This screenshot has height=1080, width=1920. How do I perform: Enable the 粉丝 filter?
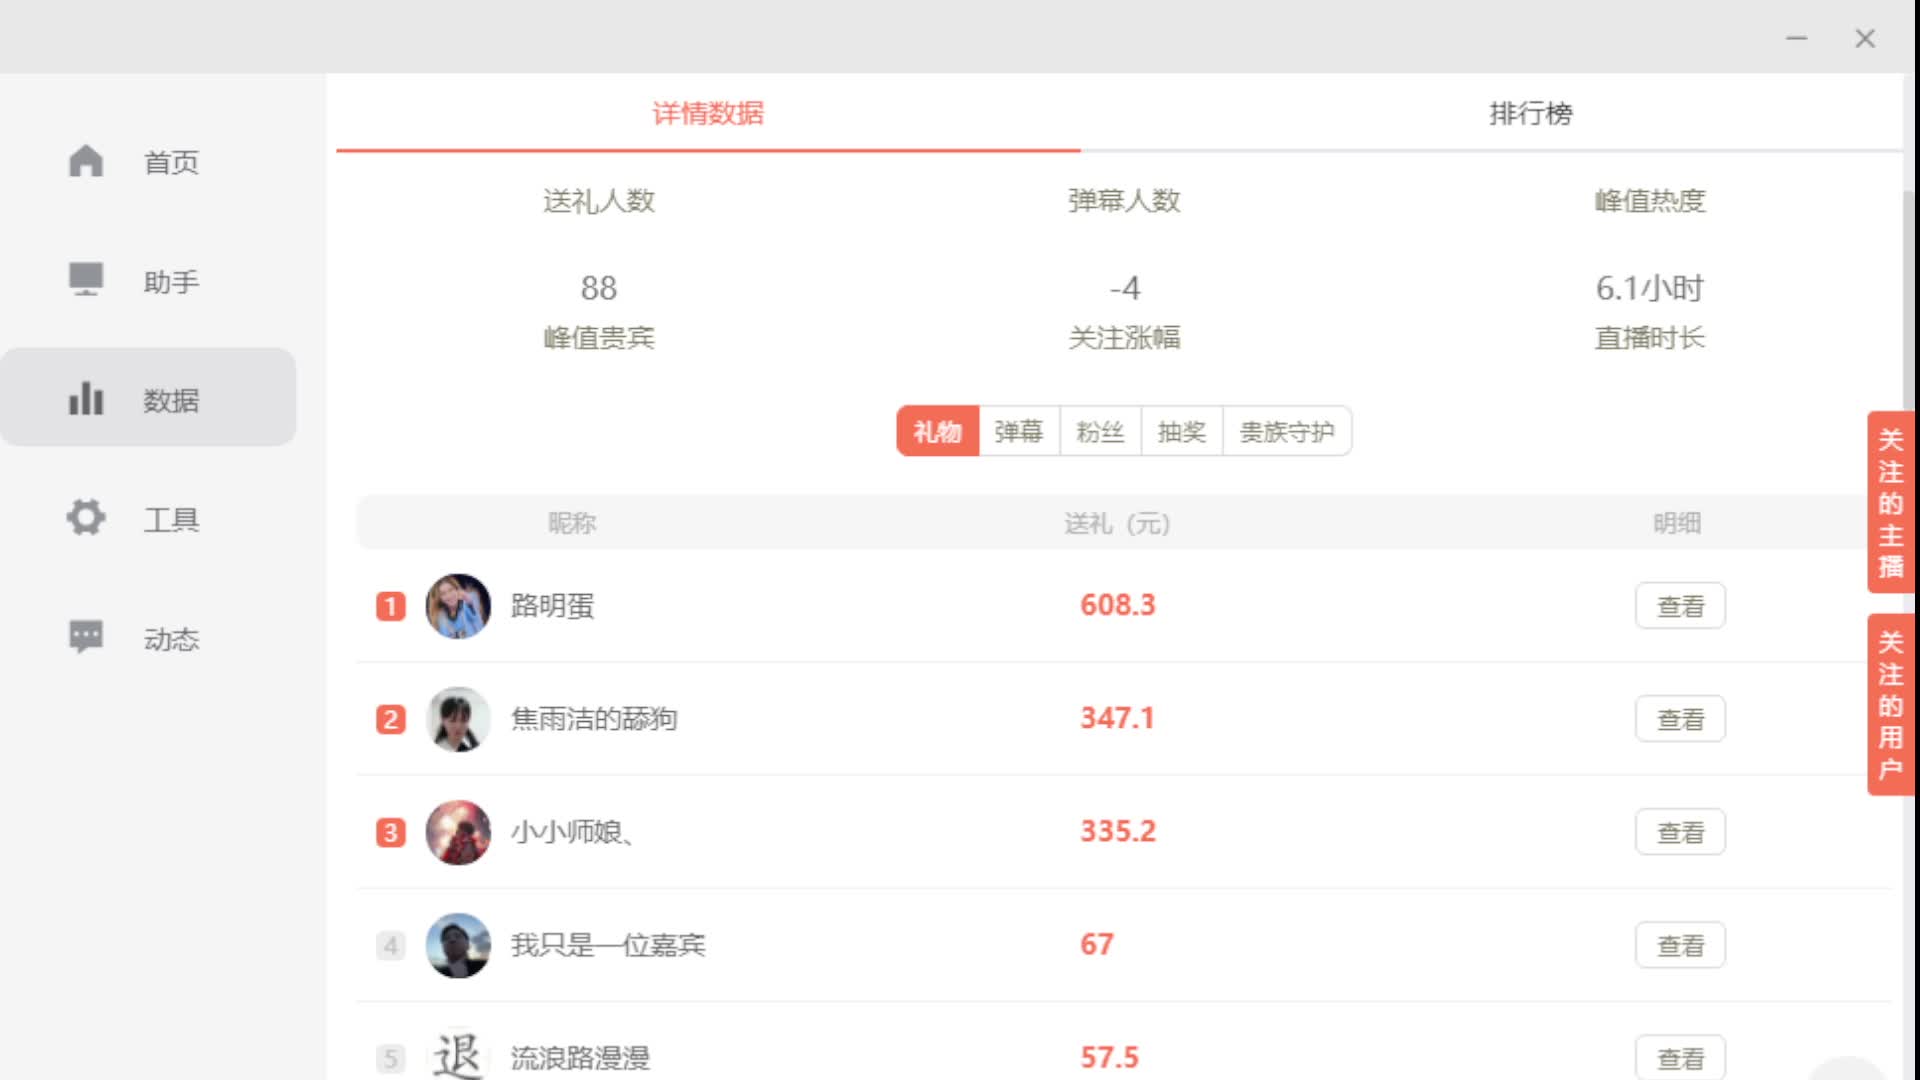[x=1099, y=431]
